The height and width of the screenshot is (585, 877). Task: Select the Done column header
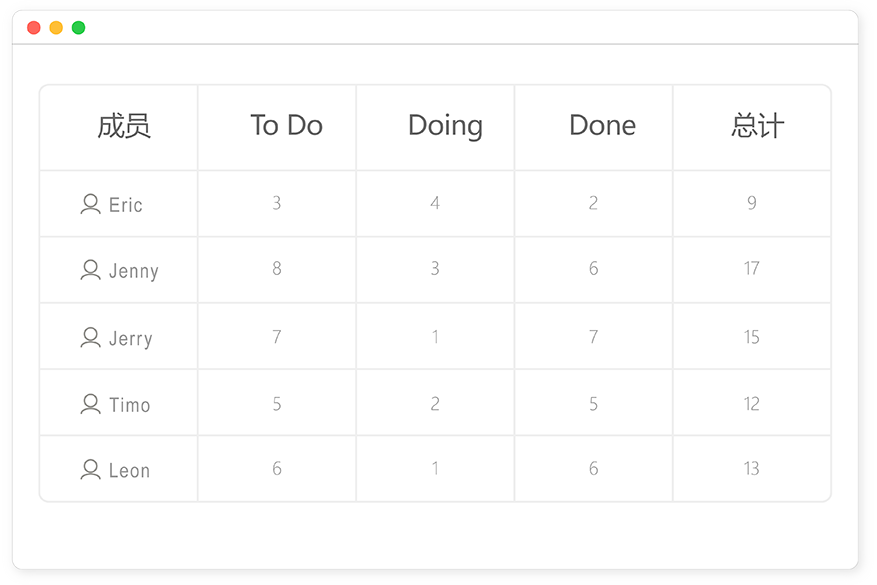[602, 125]
